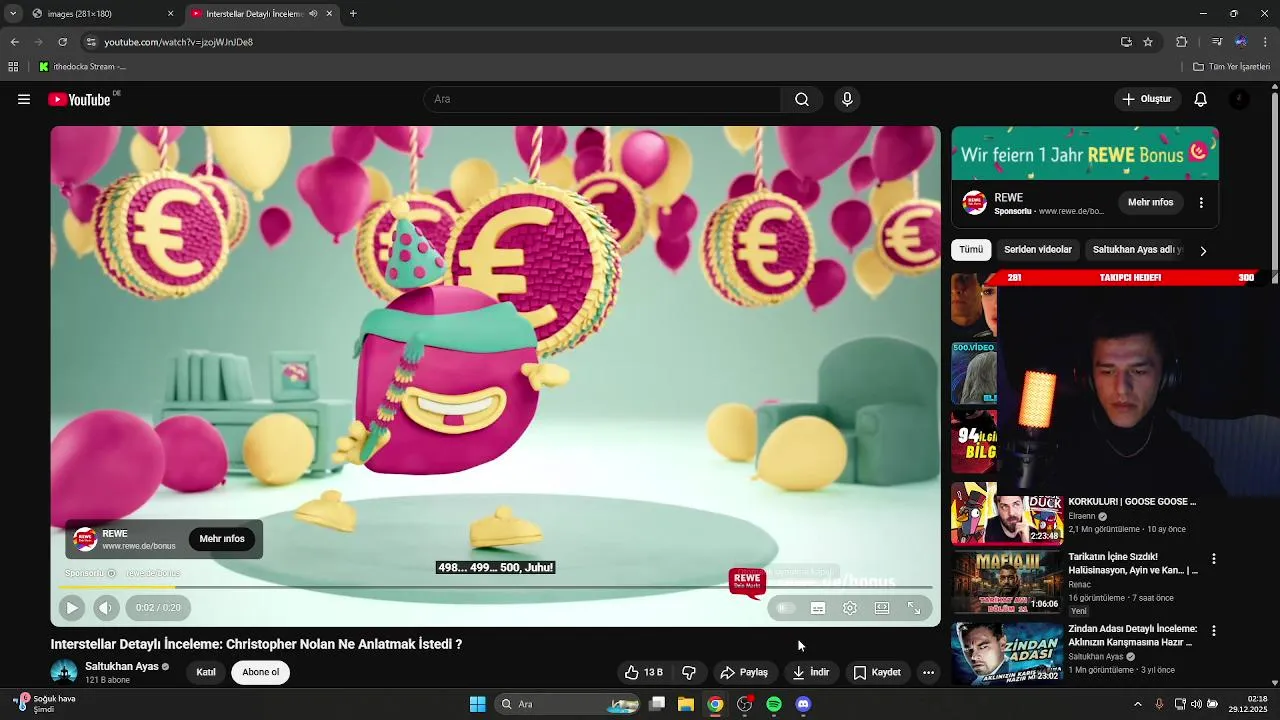Switch to theater mode
Viewport: 1280px width, 720px height.
click(882, 607)
